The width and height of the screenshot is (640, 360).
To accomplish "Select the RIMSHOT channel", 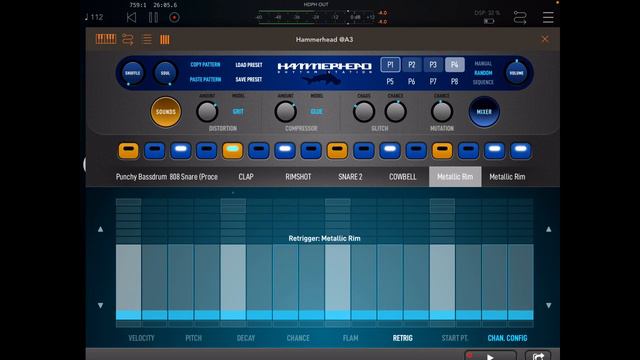I will tap(298, 177).
